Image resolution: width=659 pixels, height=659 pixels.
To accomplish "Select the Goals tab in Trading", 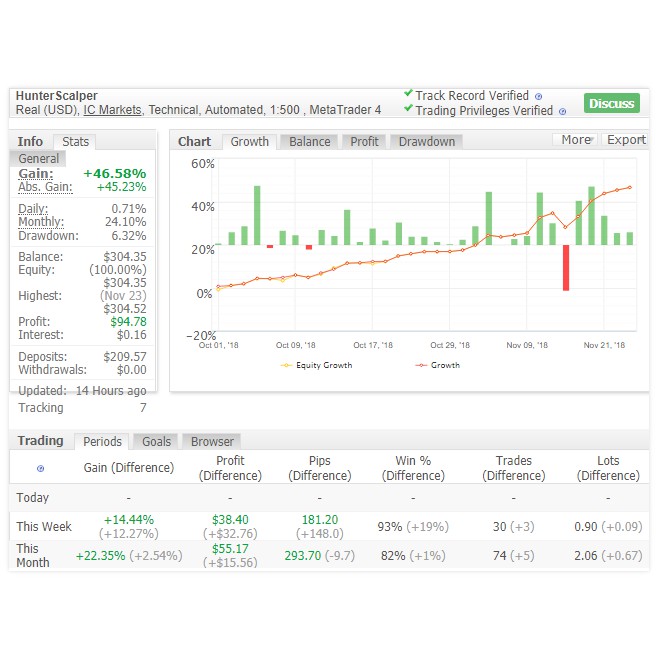I will point(156,441).
